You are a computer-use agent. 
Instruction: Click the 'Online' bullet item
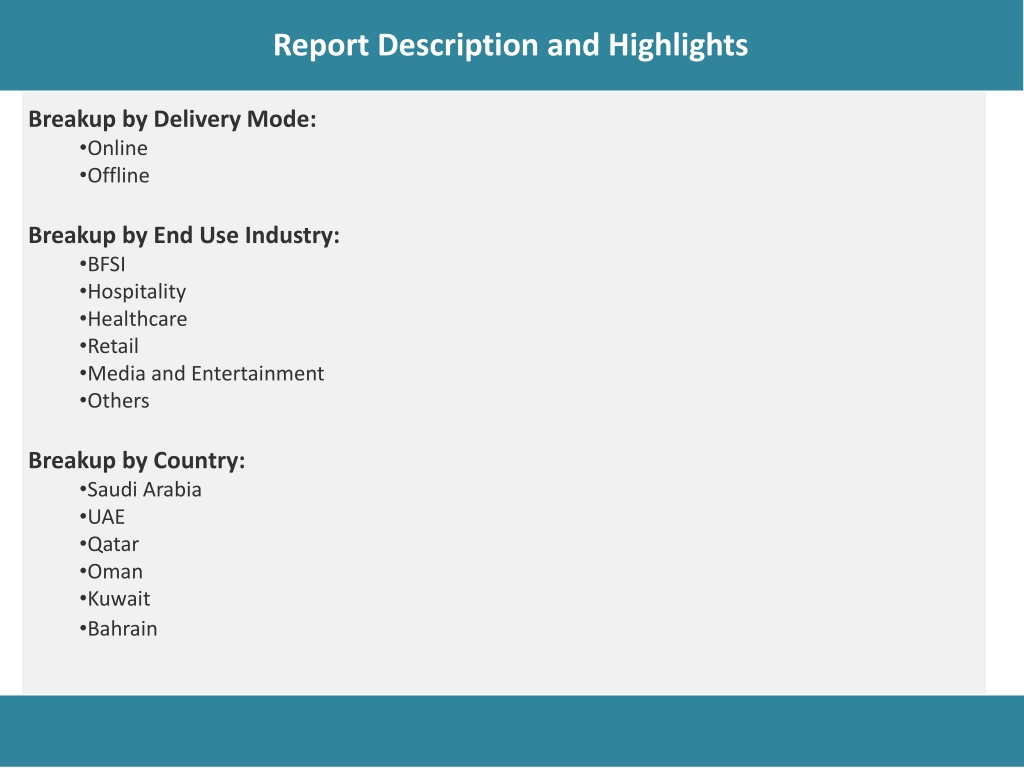(x=114, y=148)
